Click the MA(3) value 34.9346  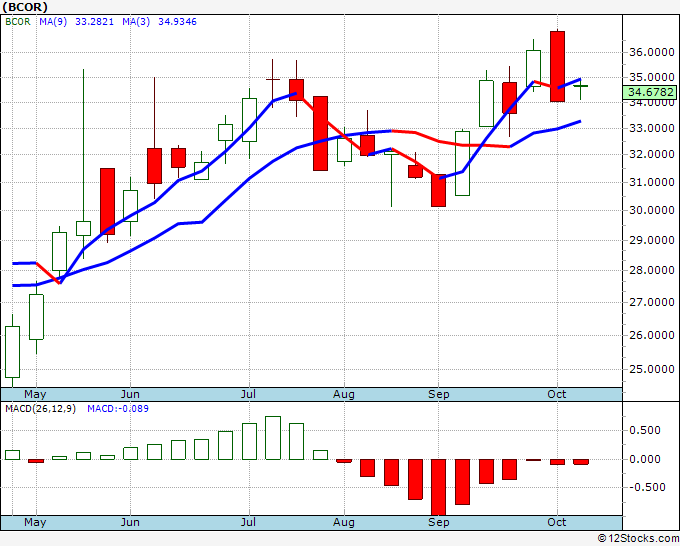click(177, 21)
